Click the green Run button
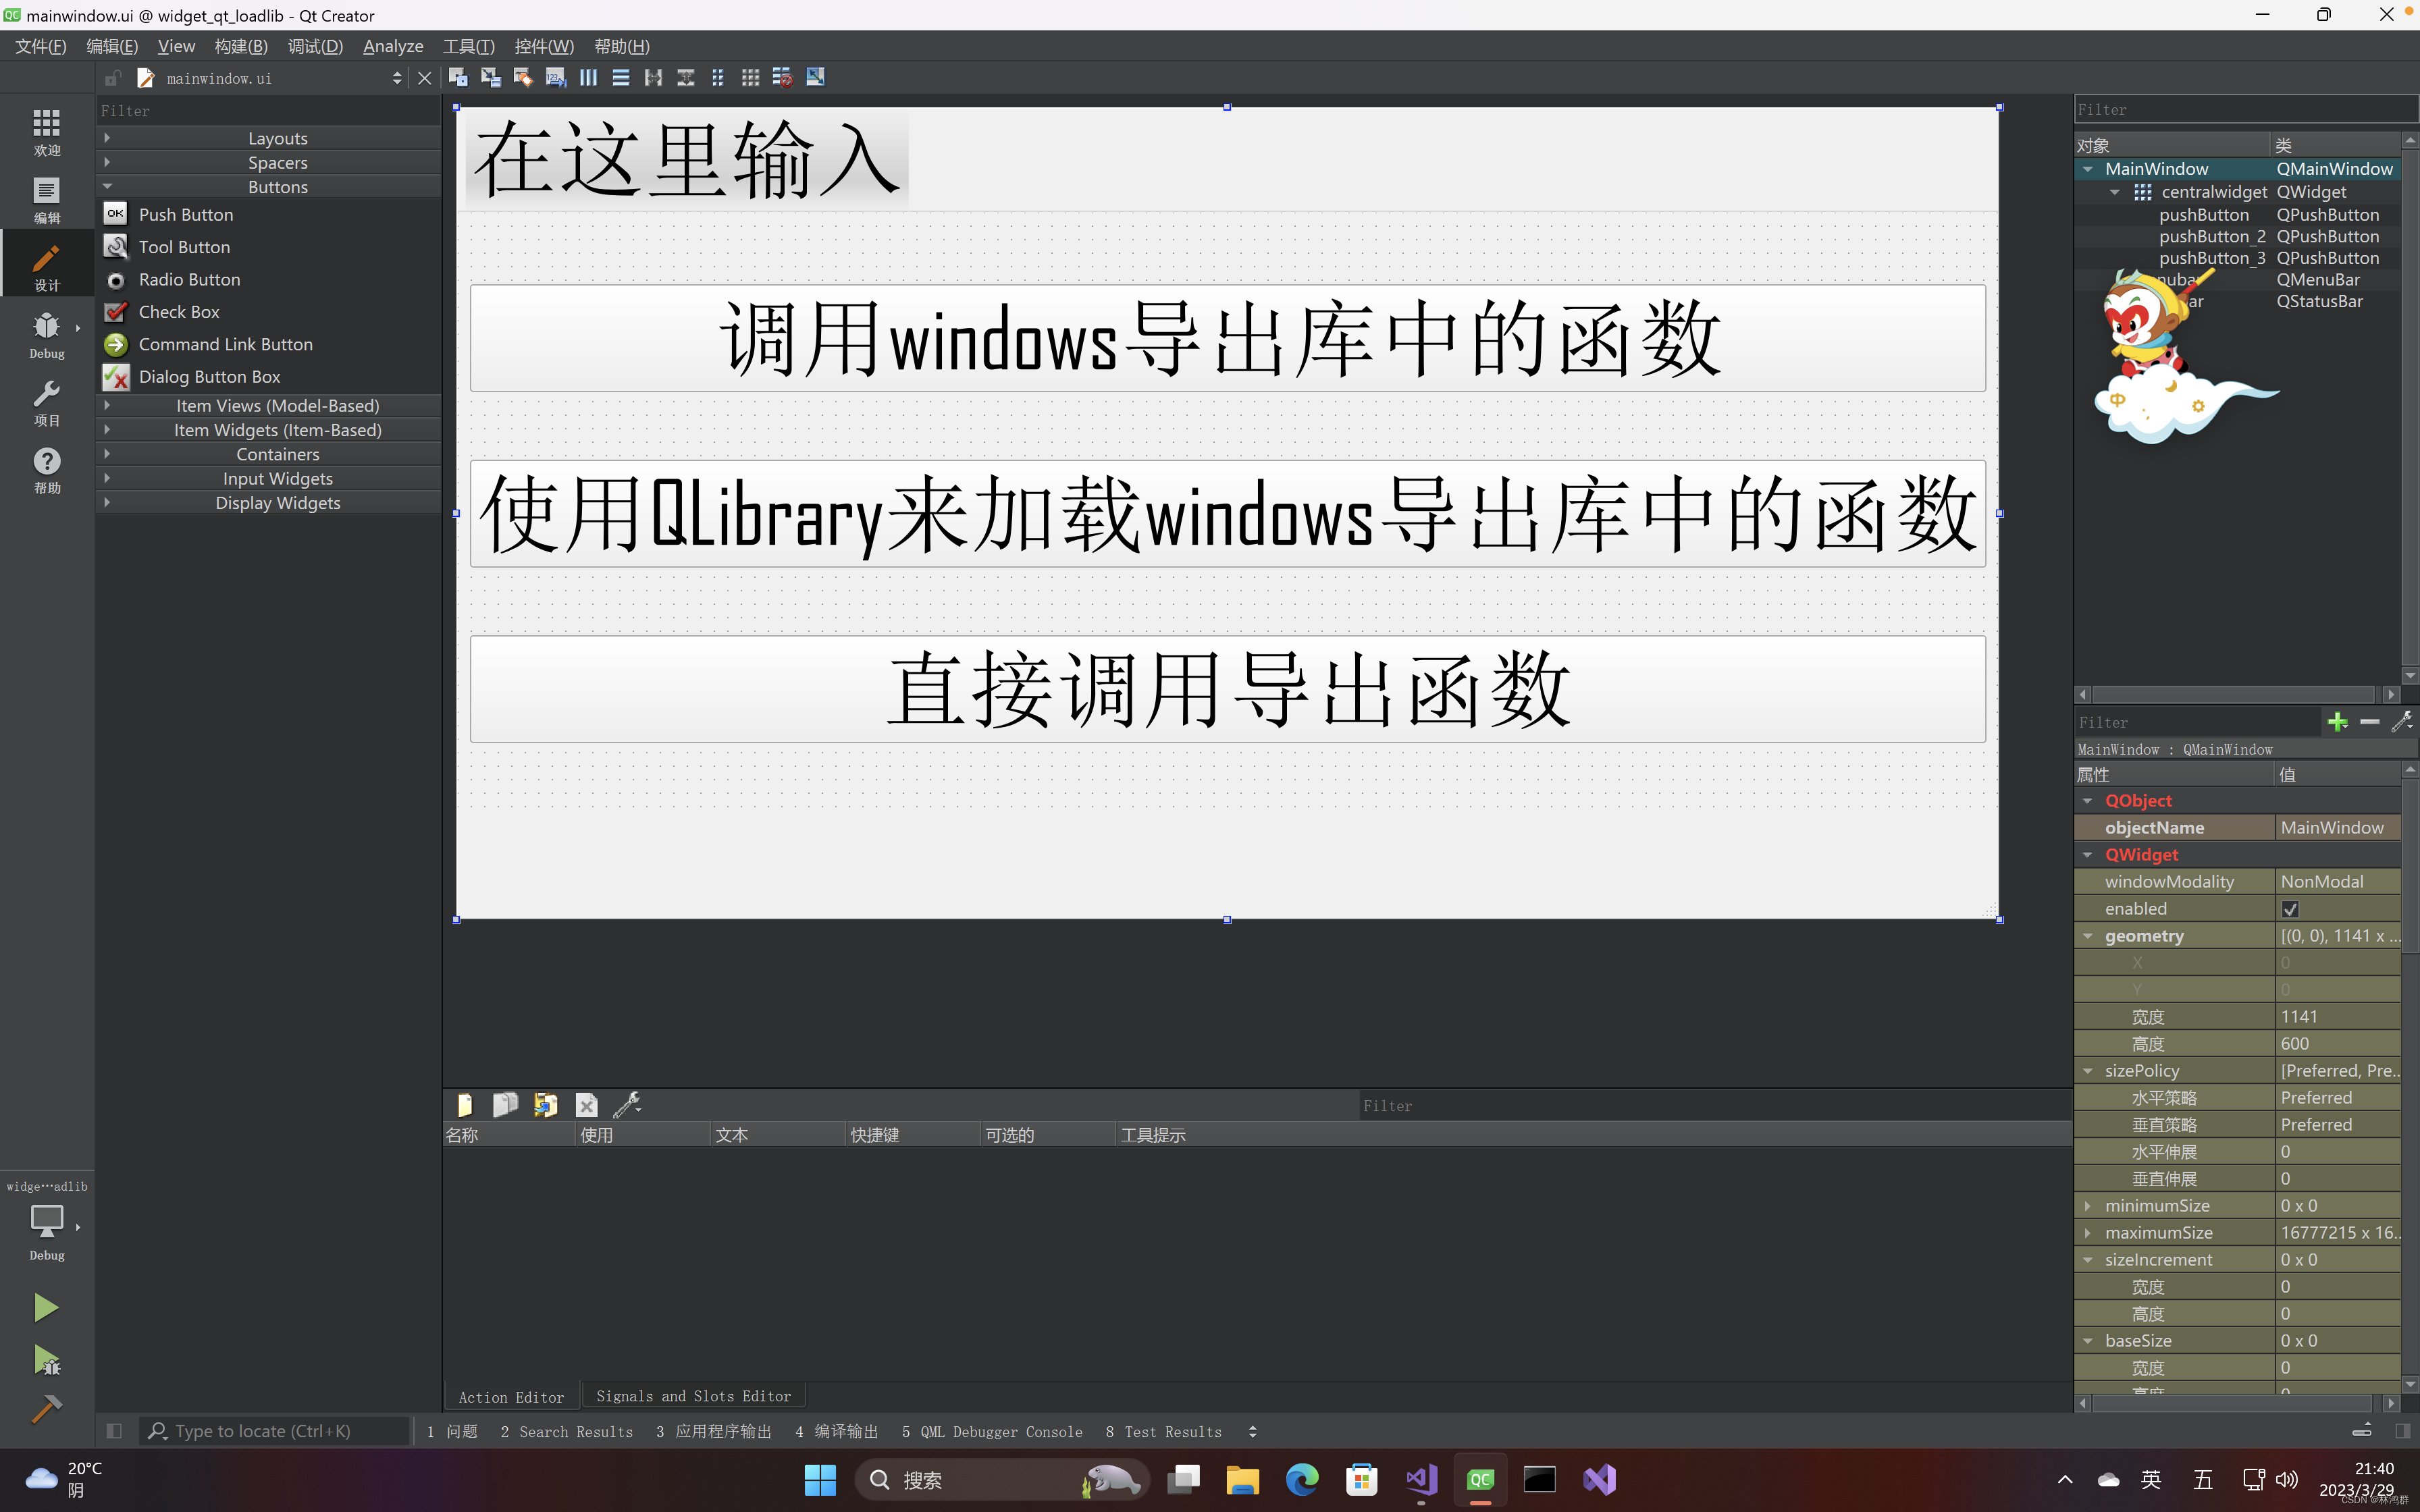 click(x=46, y=1307)
